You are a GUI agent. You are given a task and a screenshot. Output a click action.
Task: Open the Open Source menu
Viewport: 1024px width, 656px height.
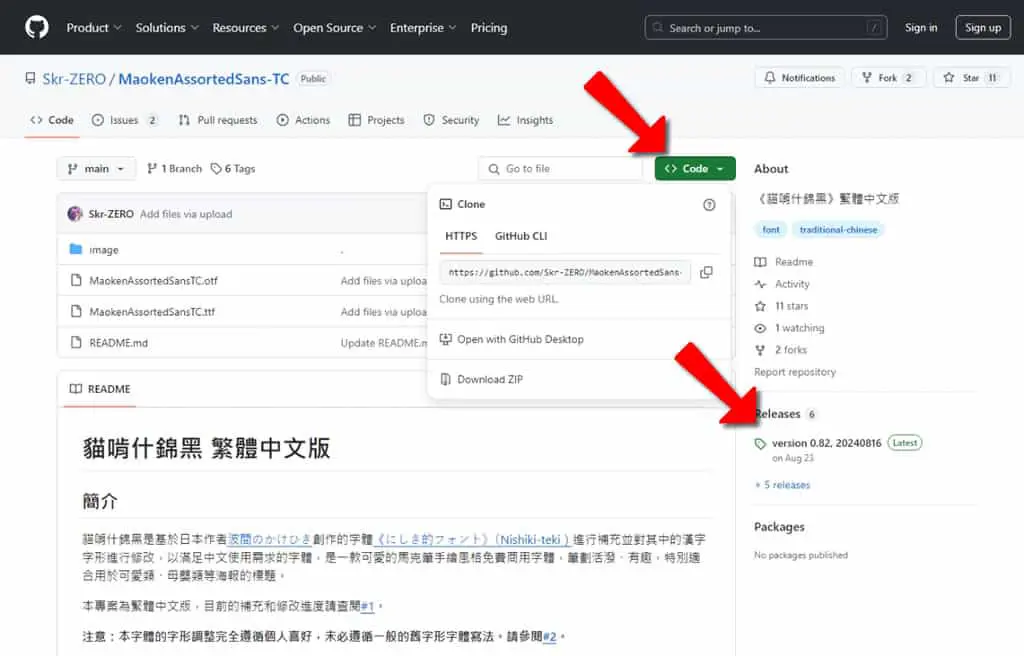click(334, 27)
